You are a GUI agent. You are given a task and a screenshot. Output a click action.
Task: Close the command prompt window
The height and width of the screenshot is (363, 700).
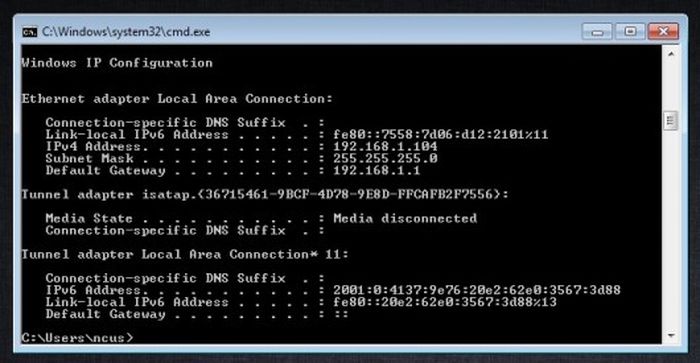tap(663, 32)
